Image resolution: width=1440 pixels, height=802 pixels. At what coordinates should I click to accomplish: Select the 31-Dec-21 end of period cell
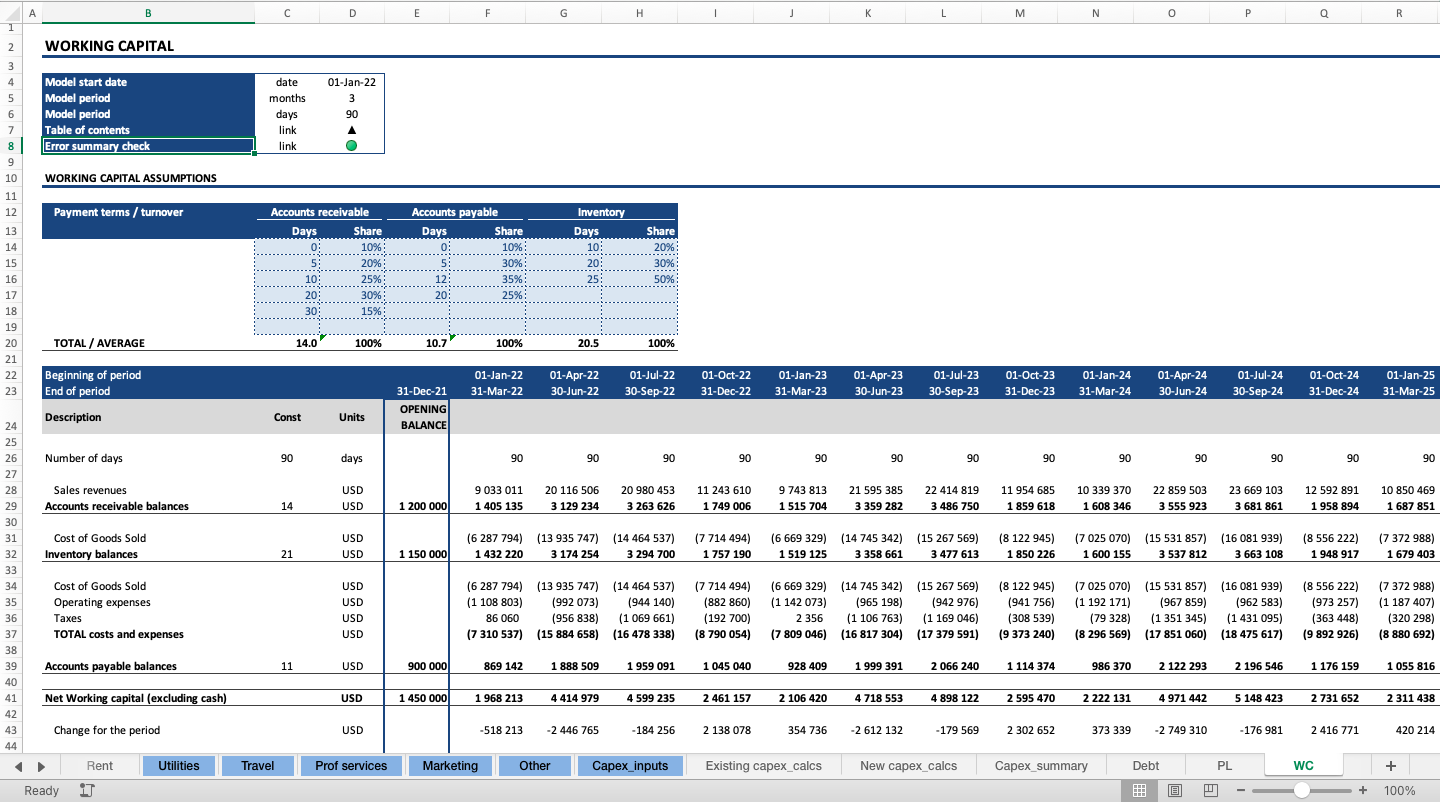tap(417, 391)
